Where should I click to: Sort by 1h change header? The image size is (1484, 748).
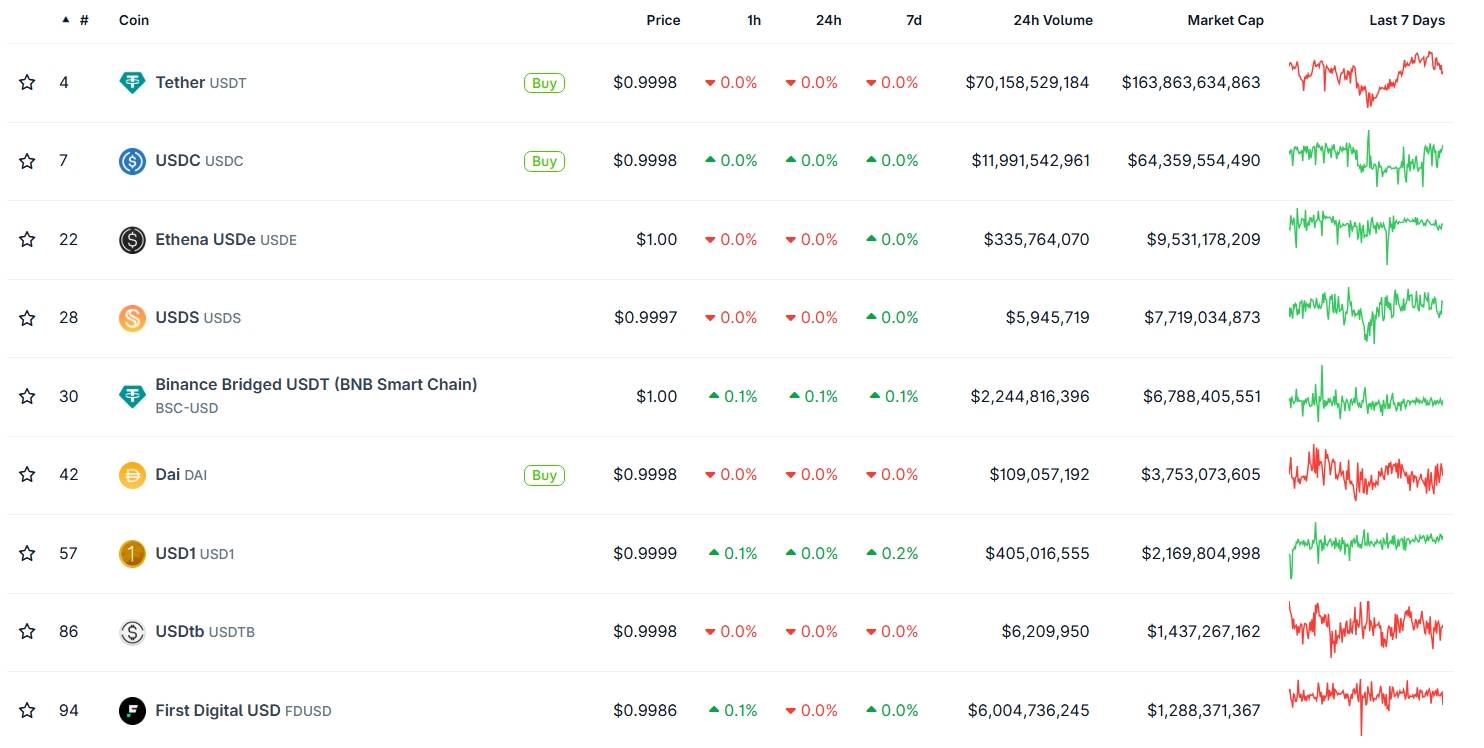click(x=754, y=20)
